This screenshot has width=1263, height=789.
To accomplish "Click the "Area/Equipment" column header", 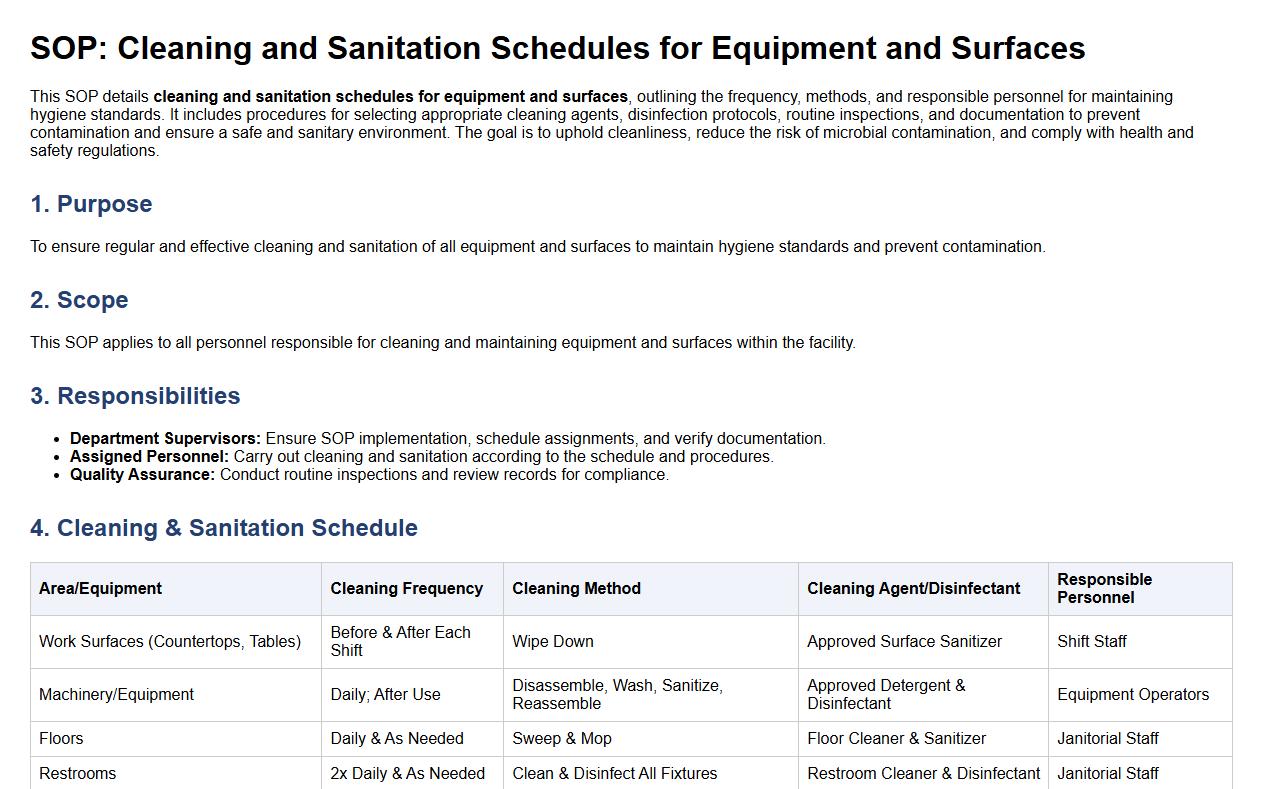I will tap(100, 588).
